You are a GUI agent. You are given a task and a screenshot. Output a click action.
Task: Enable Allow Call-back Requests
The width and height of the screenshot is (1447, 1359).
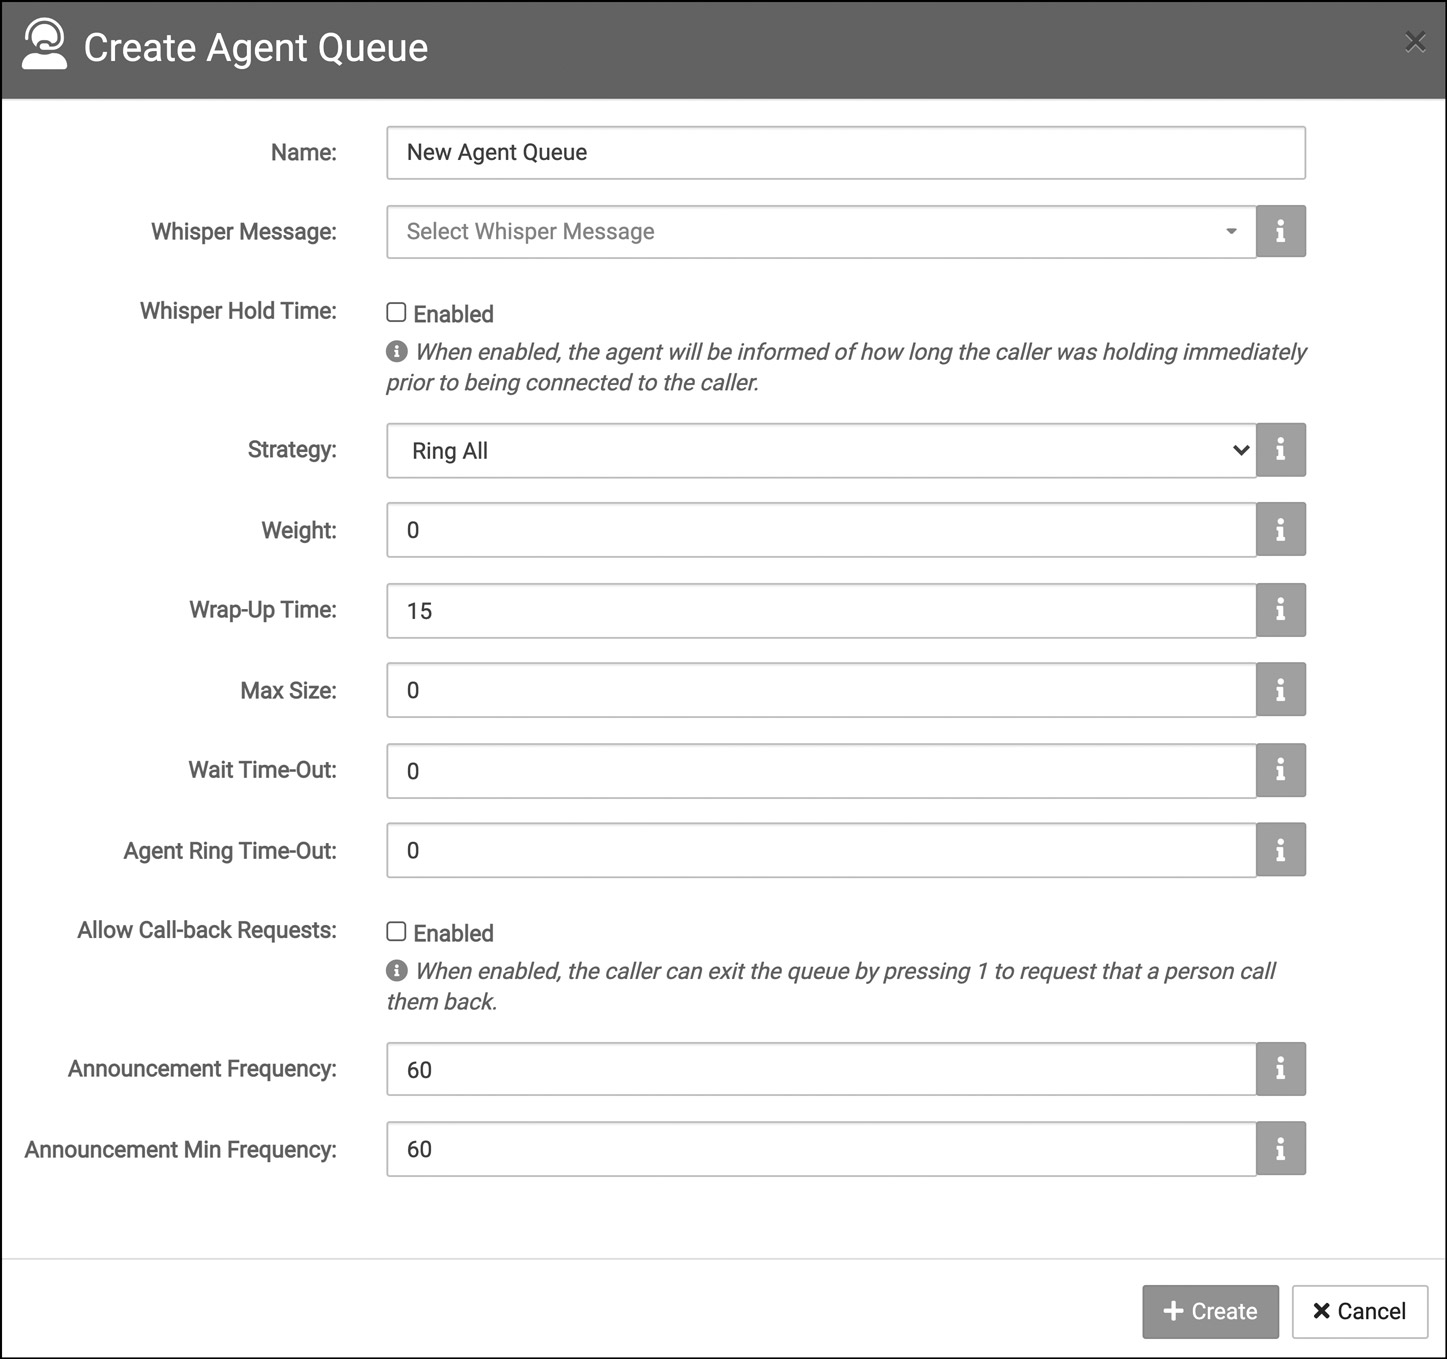(397, 931)
